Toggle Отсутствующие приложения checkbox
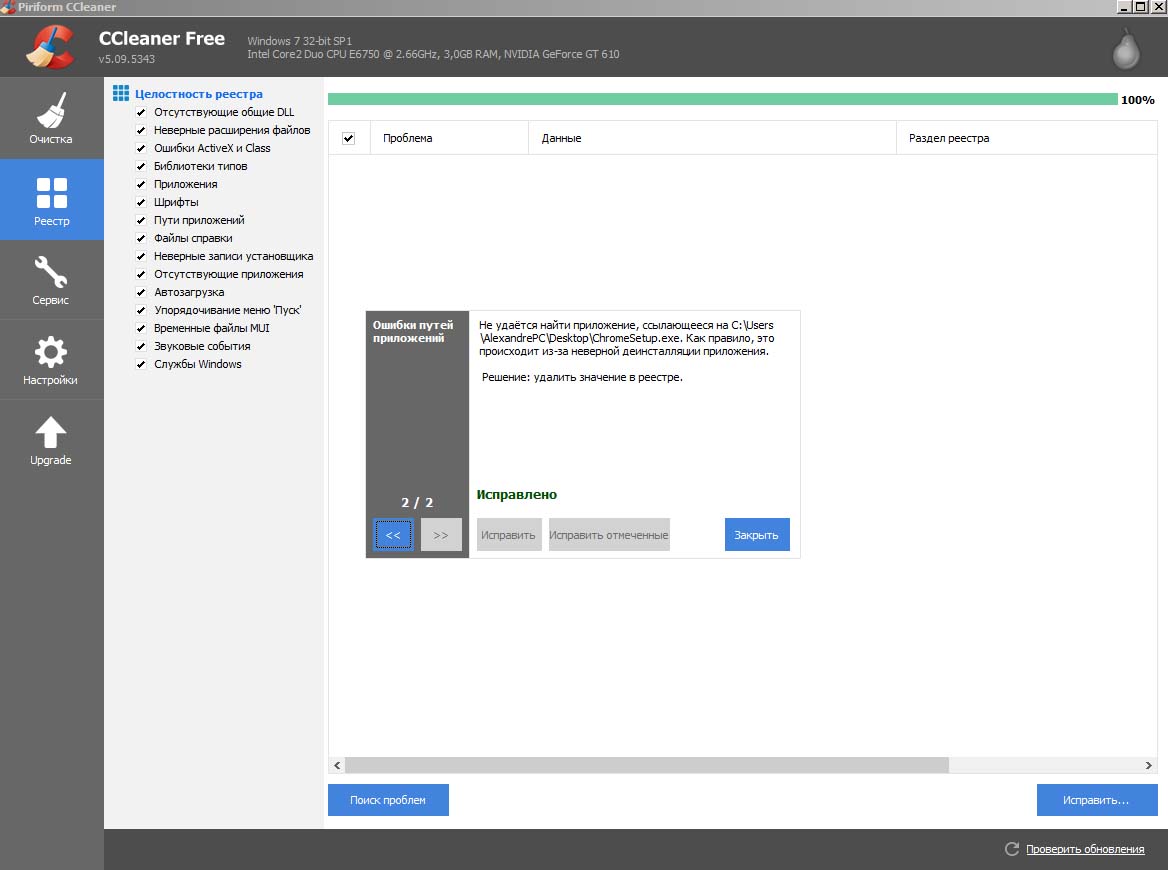Viewport: 1168px width, 870px height. point(141,274)
